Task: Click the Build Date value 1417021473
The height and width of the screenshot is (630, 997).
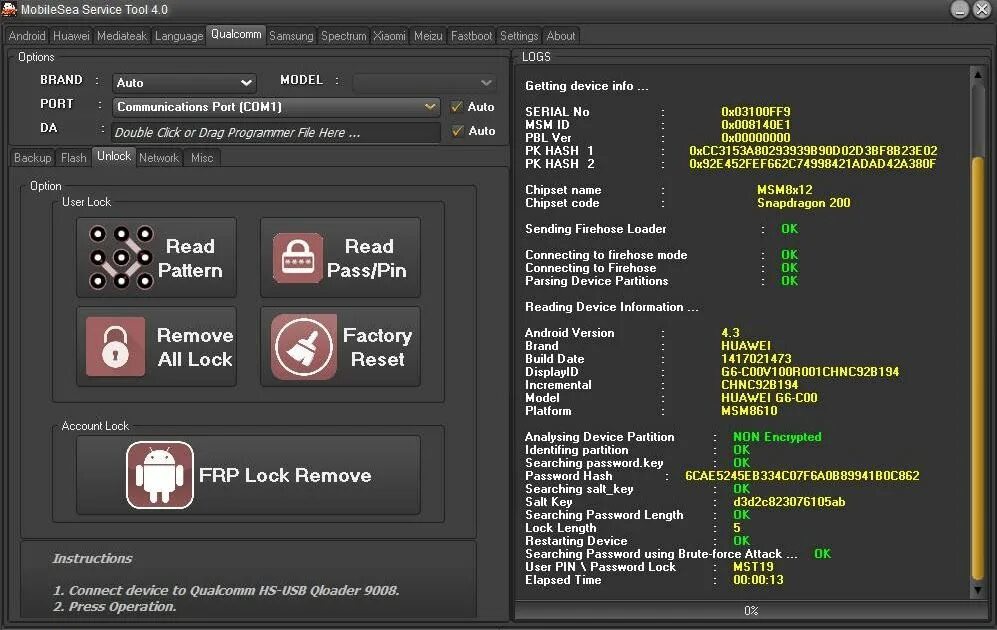Action: click(x=756, y=359)
